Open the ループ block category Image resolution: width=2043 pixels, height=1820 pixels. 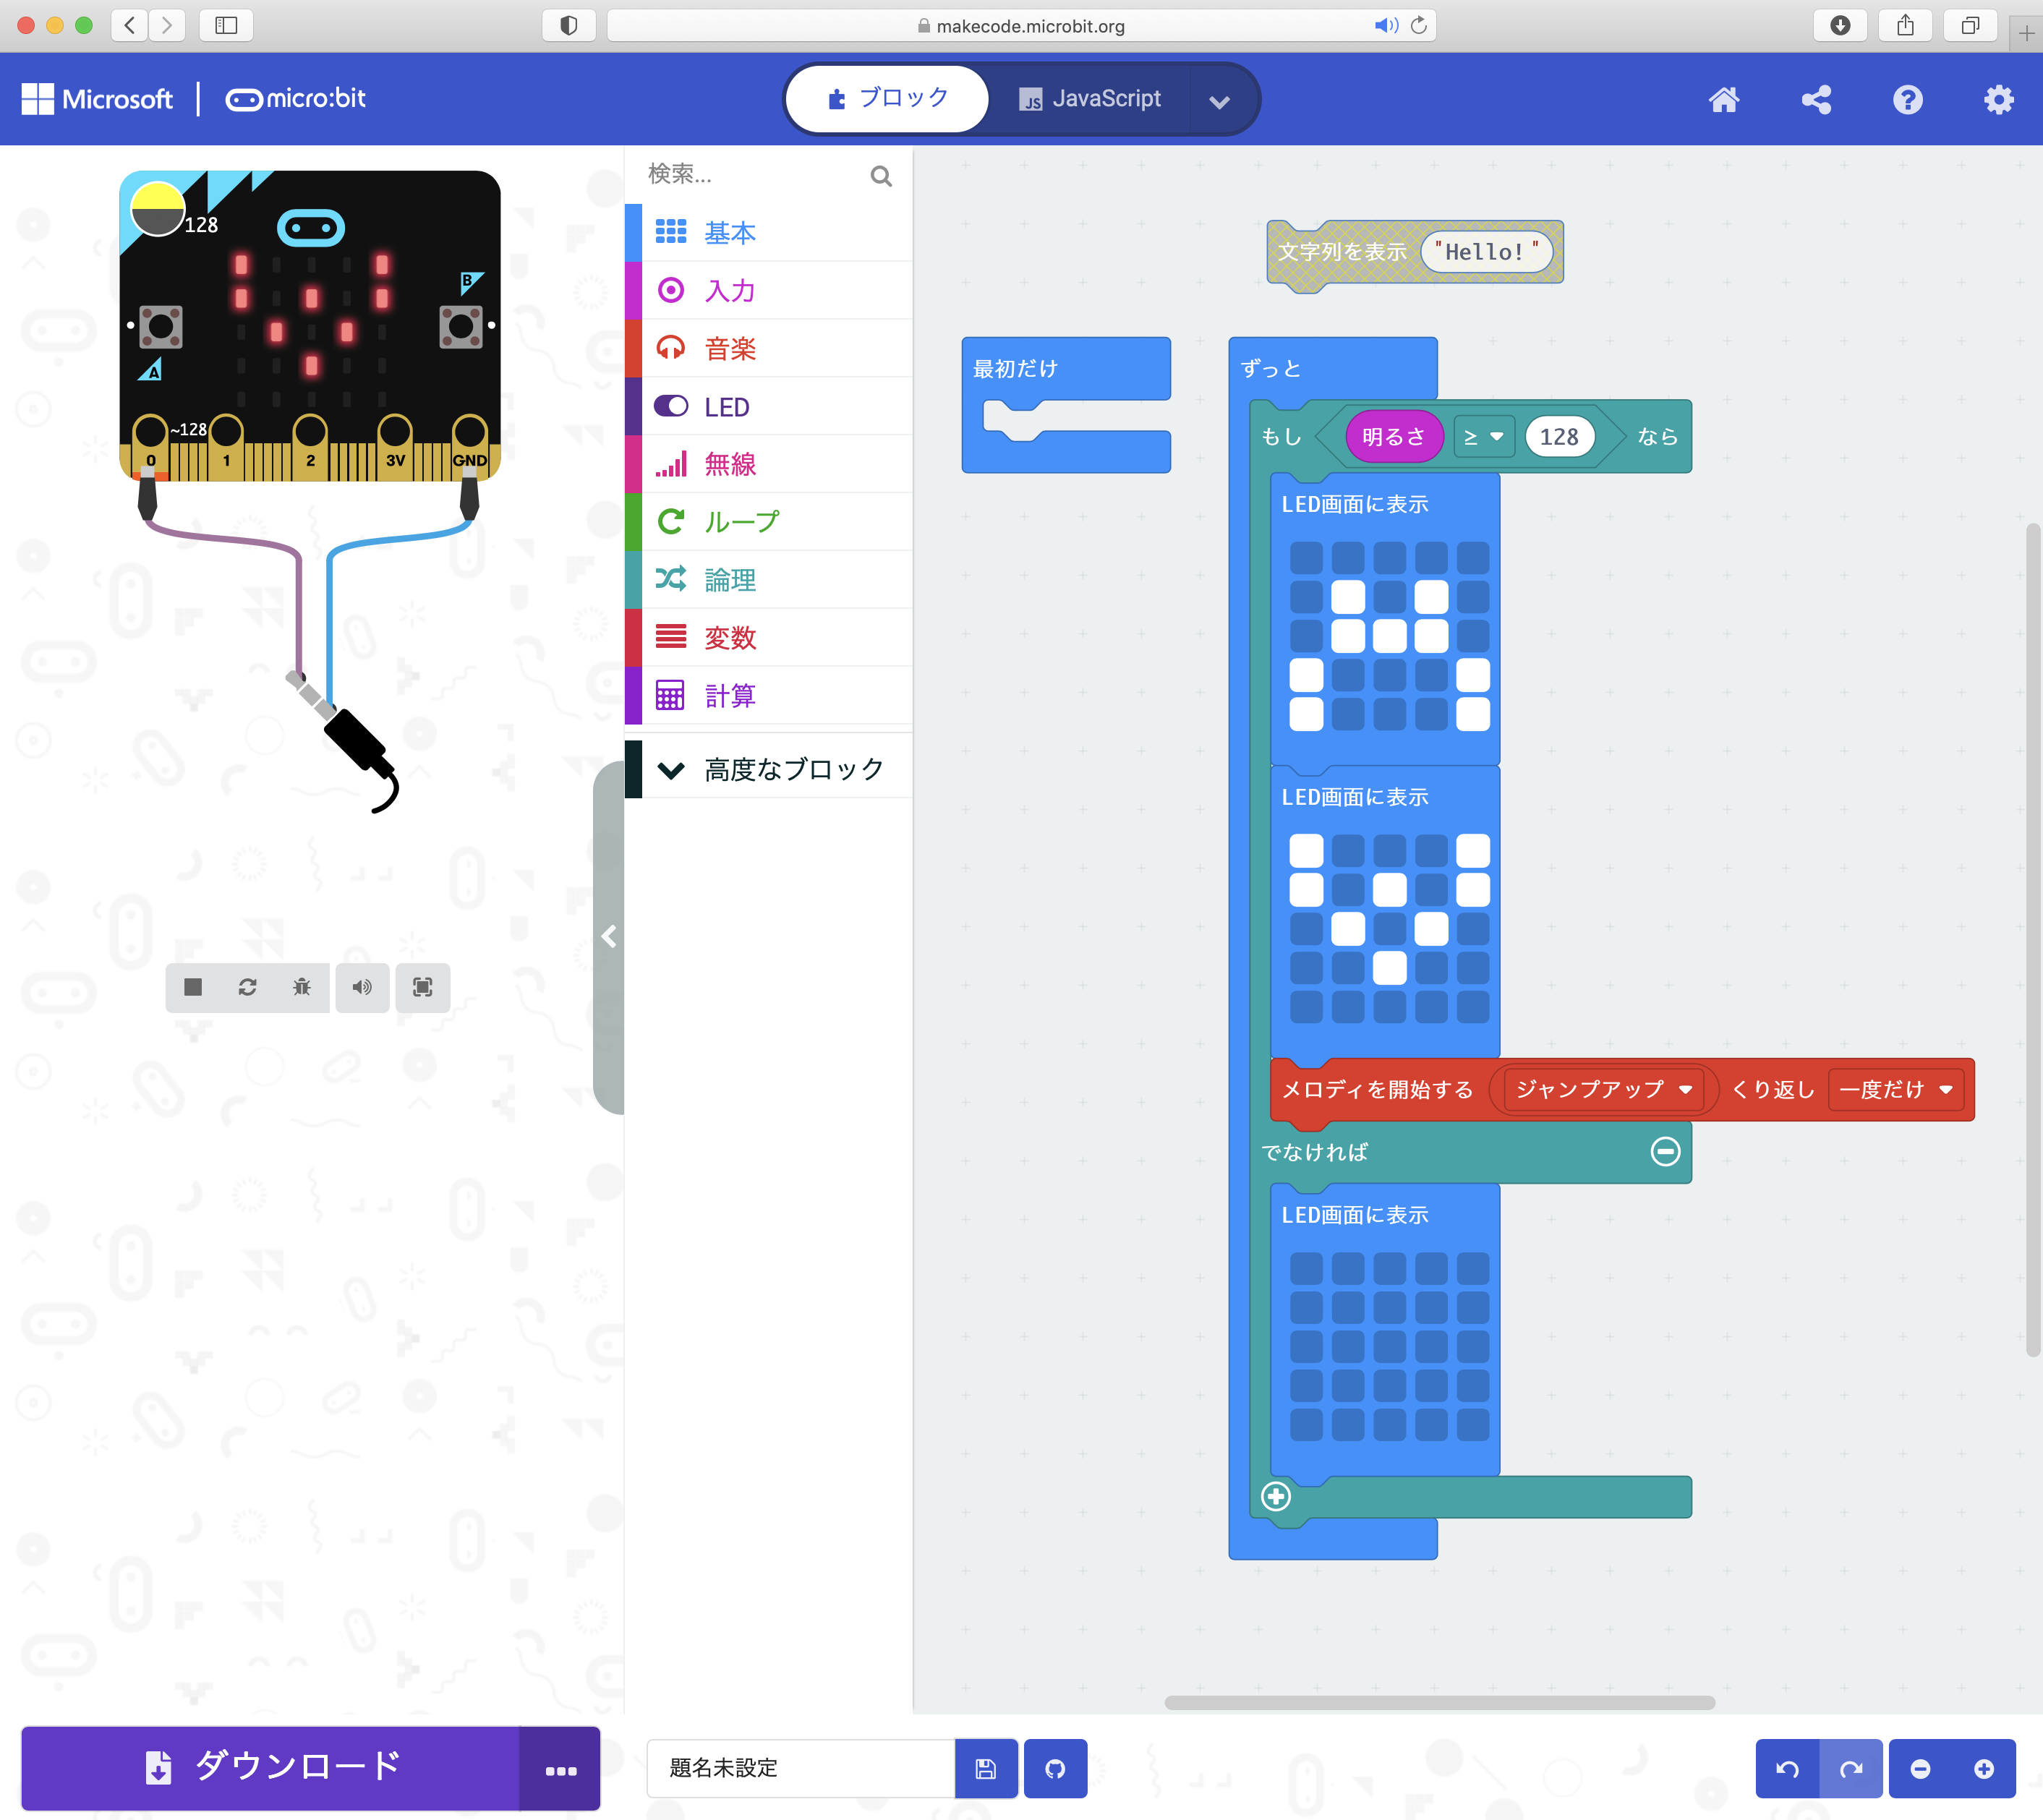point(768,522)
